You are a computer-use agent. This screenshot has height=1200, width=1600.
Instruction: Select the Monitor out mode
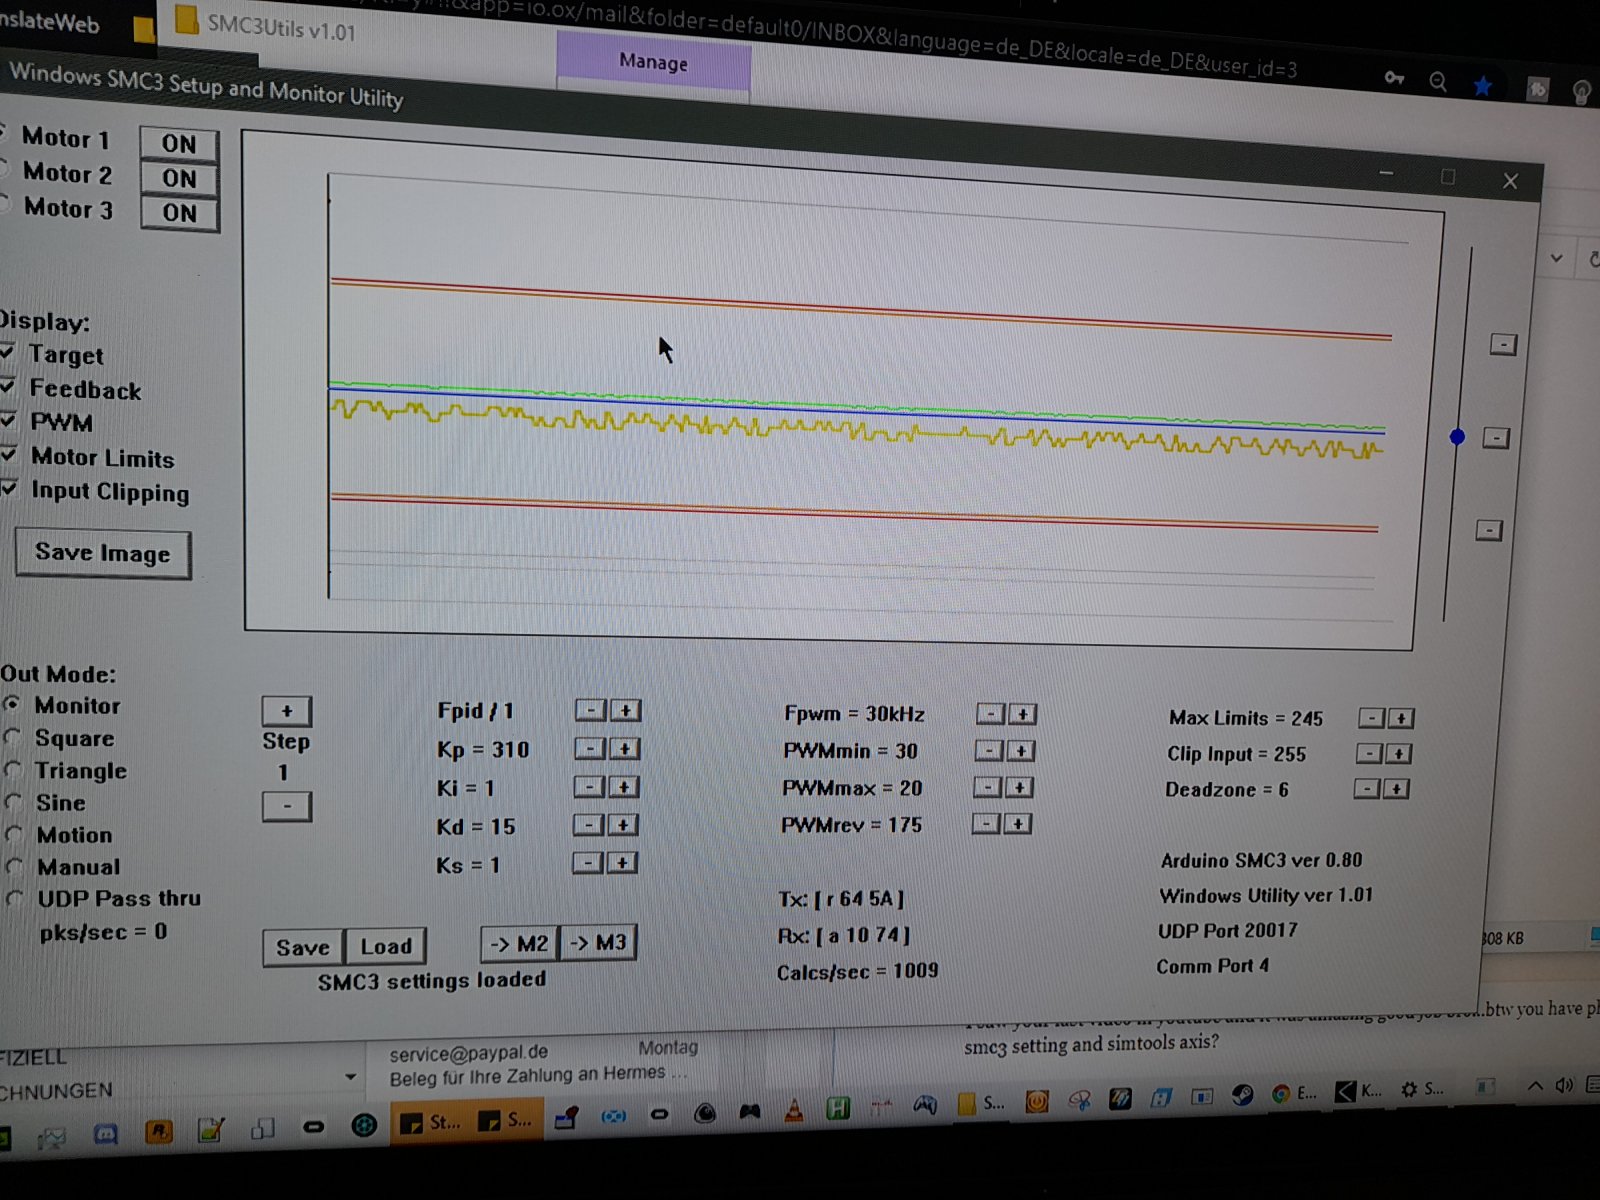[x=11, y=704]
